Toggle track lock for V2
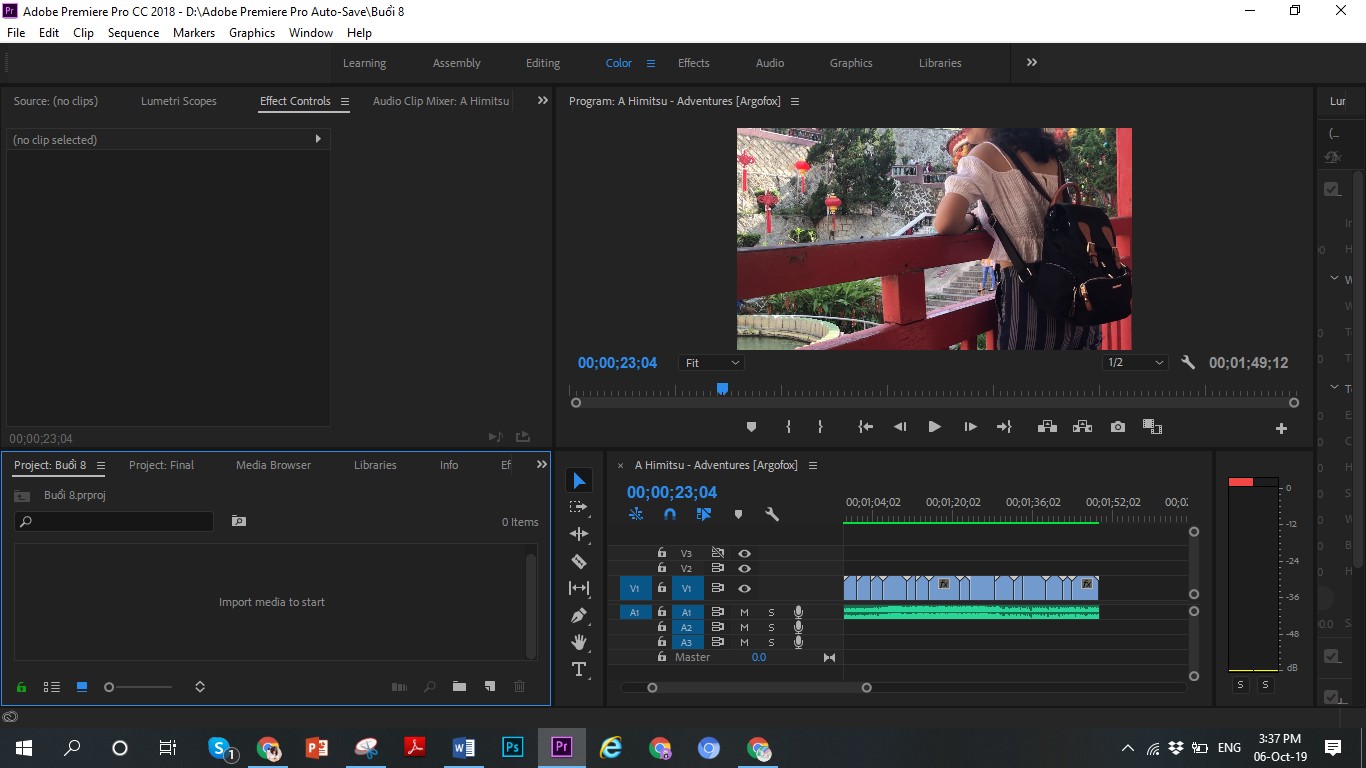Viewport: 1366px width, 768px height. click(661, 568)
